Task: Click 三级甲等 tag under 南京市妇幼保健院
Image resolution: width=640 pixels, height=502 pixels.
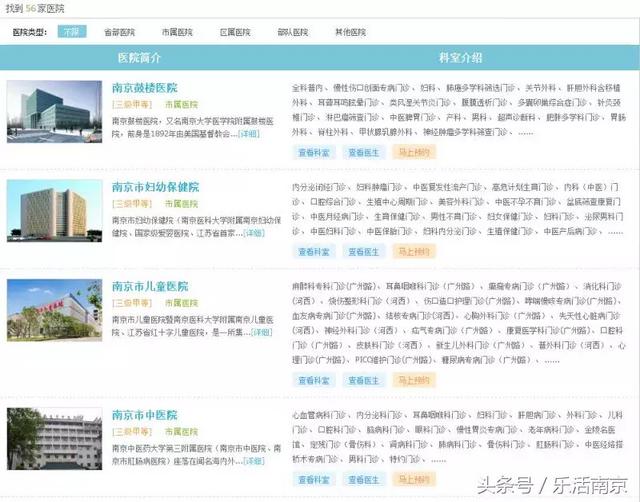Action: pyautogui.click(x=132, y=204)
